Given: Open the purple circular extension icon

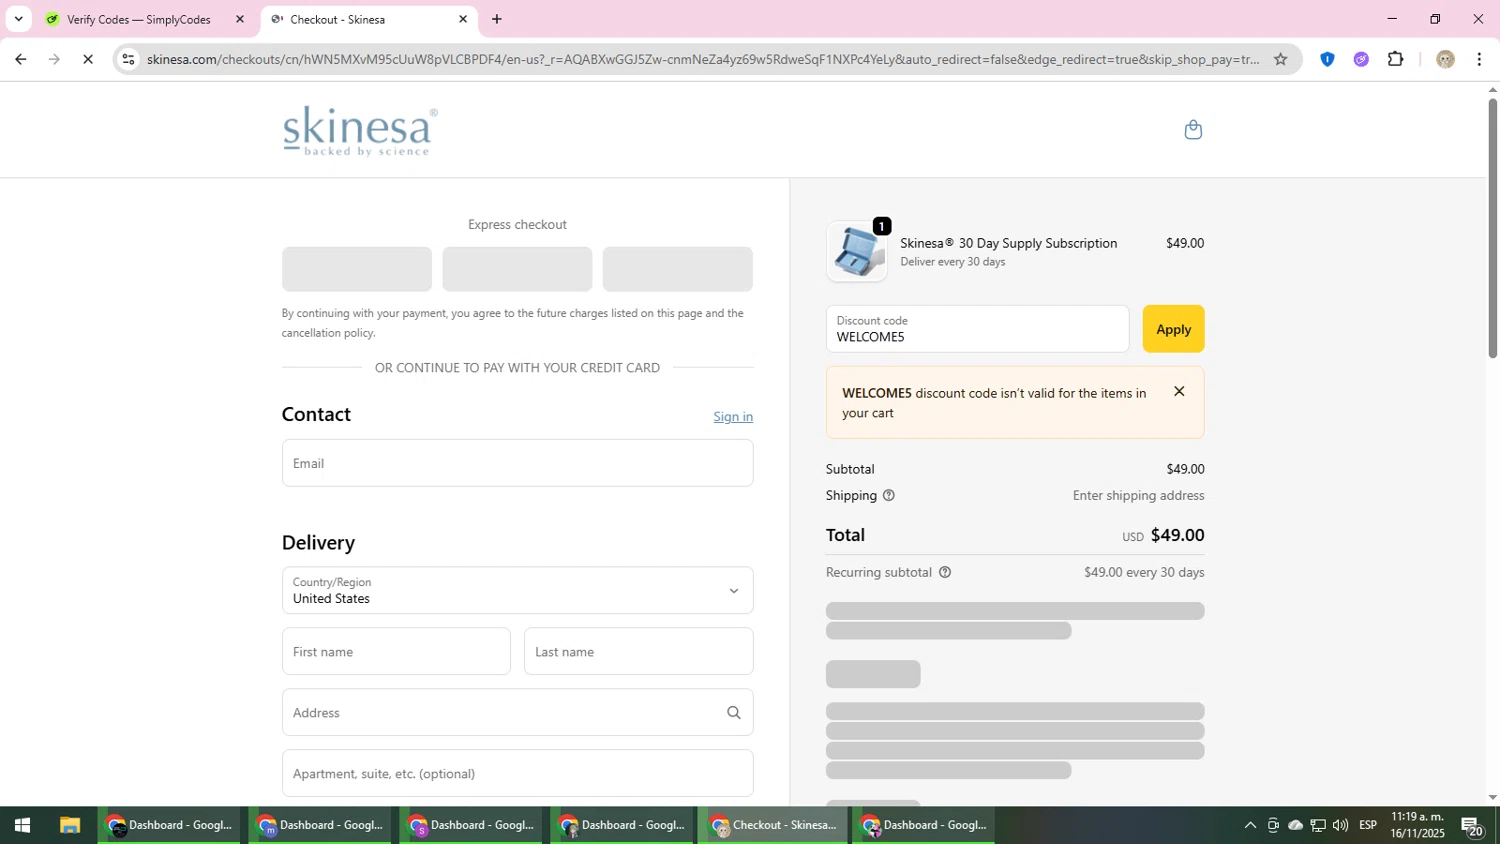Looking at the screenshot, I should click(x=1361, y=59).
